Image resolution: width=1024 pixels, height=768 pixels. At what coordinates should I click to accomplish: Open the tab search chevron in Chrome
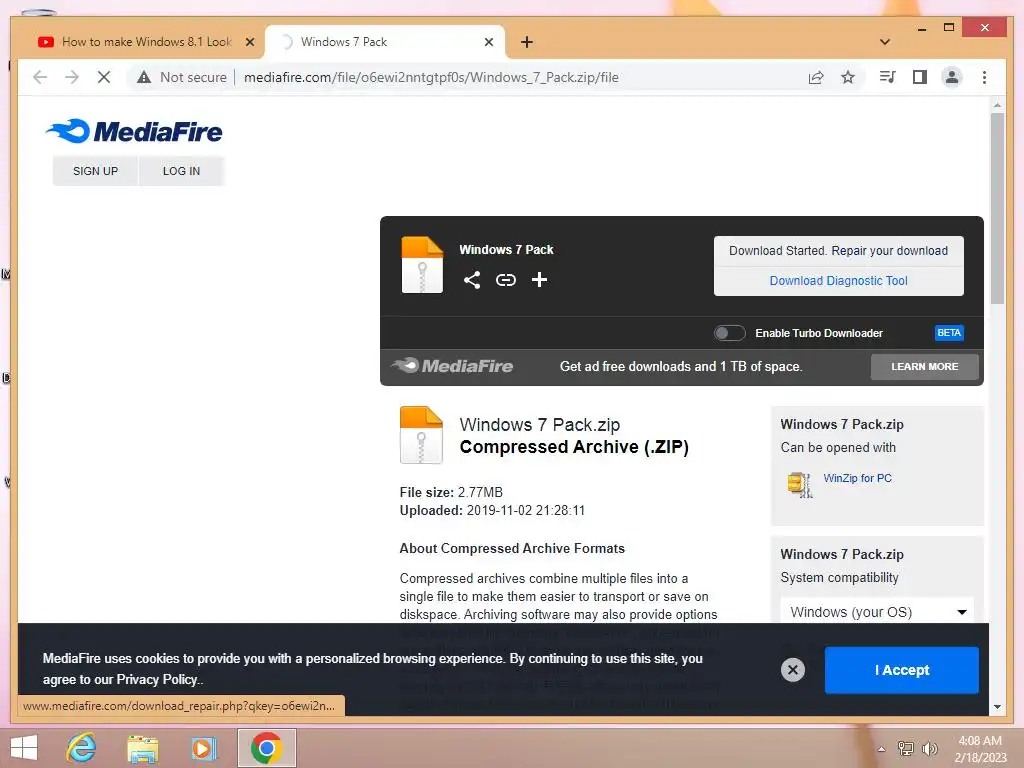point(885,42)
